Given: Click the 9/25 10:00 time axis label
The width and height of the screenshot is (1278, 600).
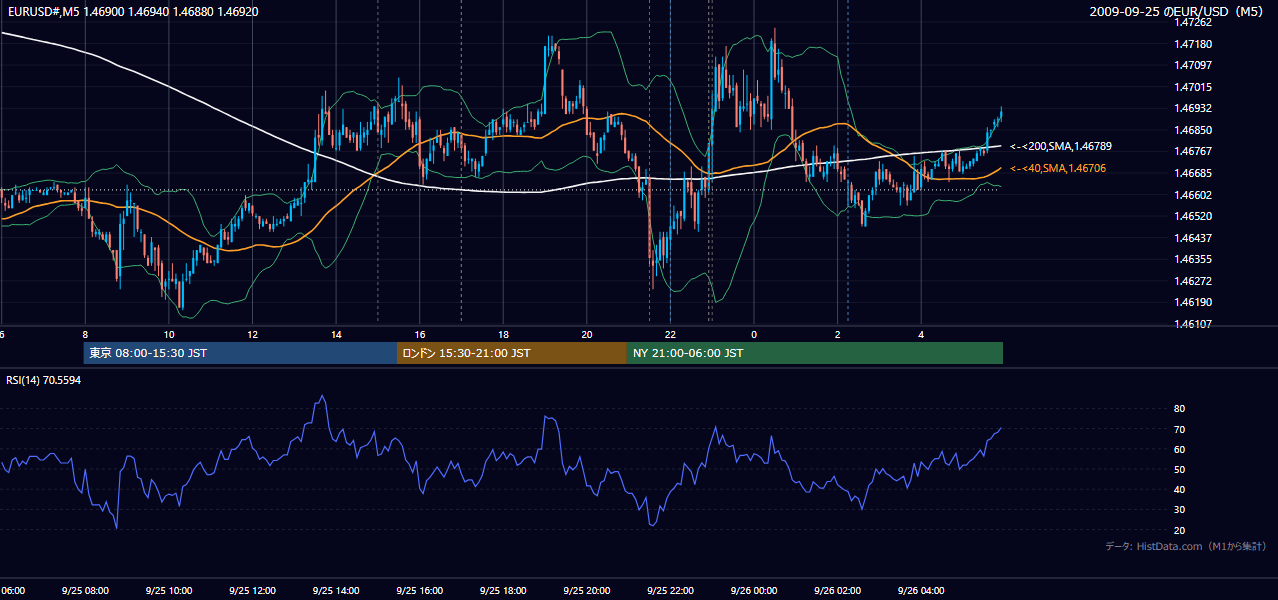Looking at the screenshot, I should click(x=169, y=591).
